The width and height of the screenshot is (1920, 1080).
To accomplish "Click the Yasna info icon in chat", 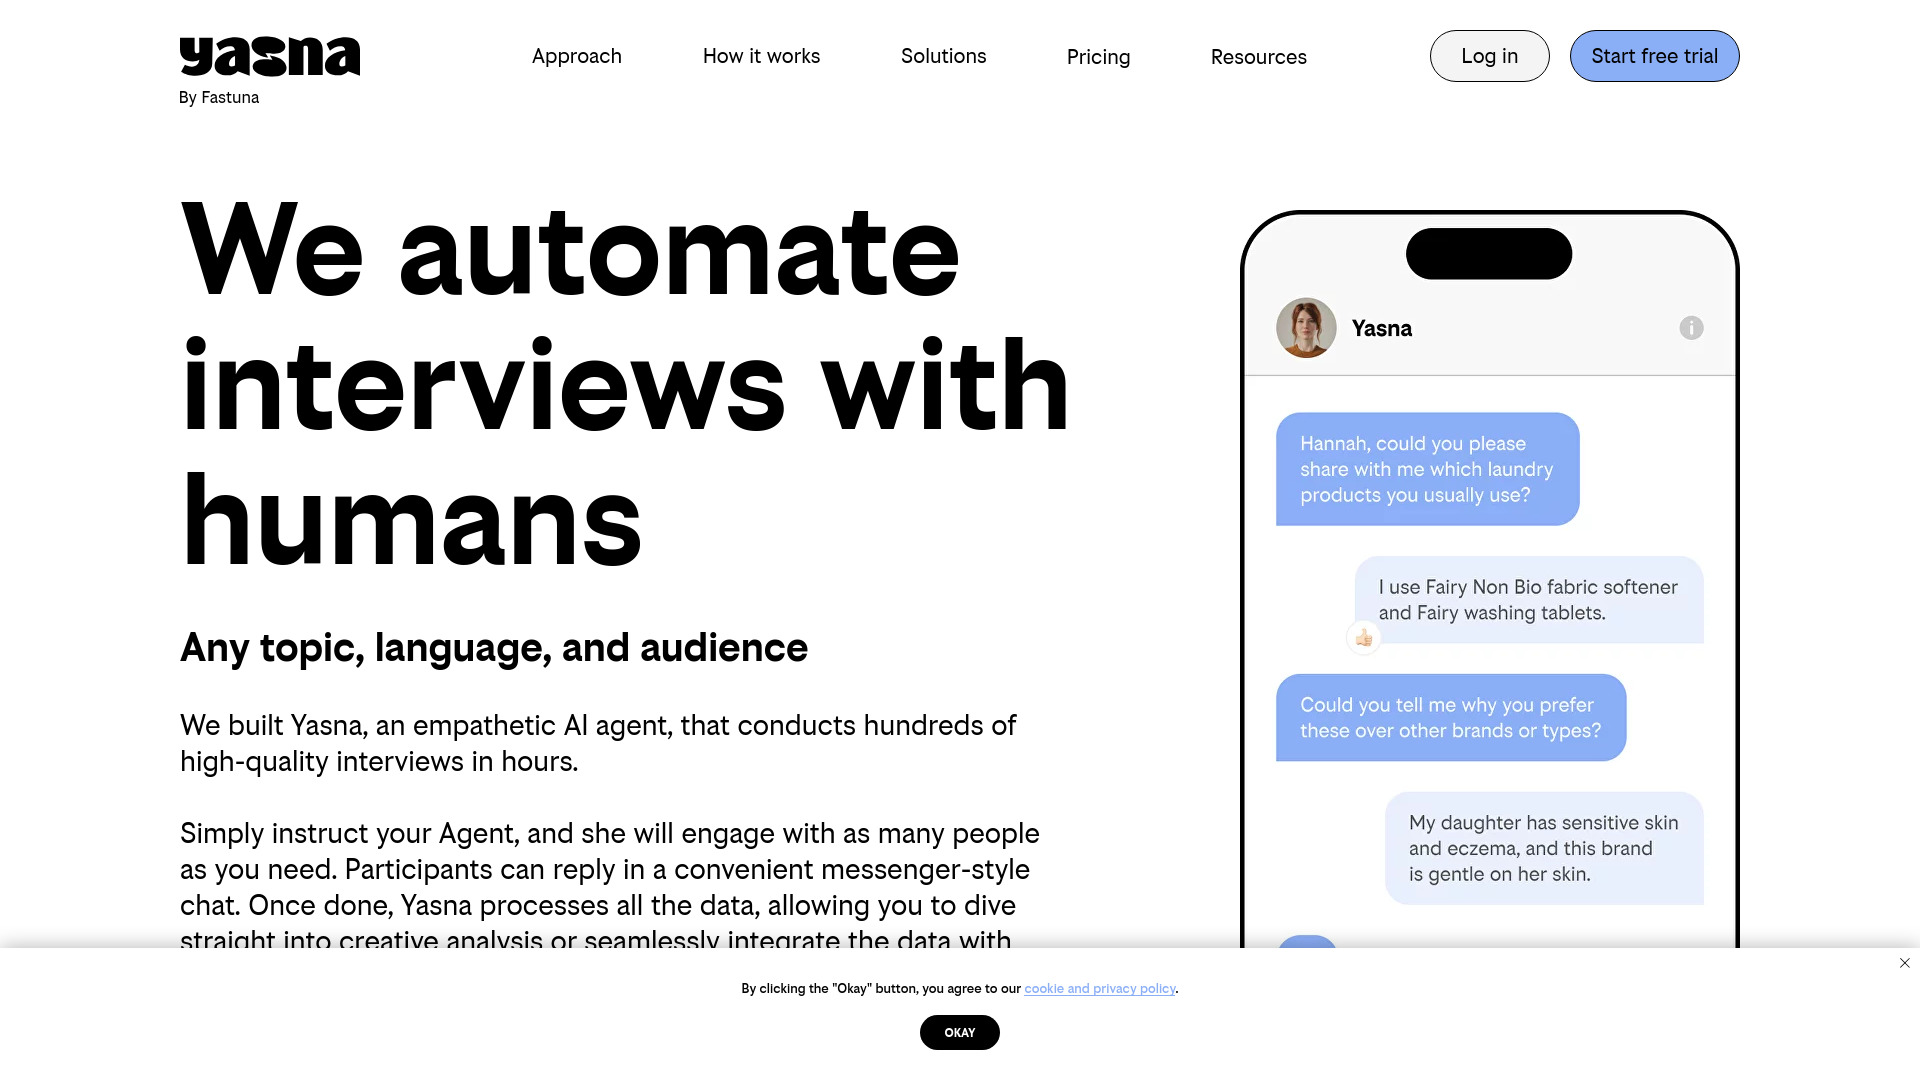I will pos(1691,328).
